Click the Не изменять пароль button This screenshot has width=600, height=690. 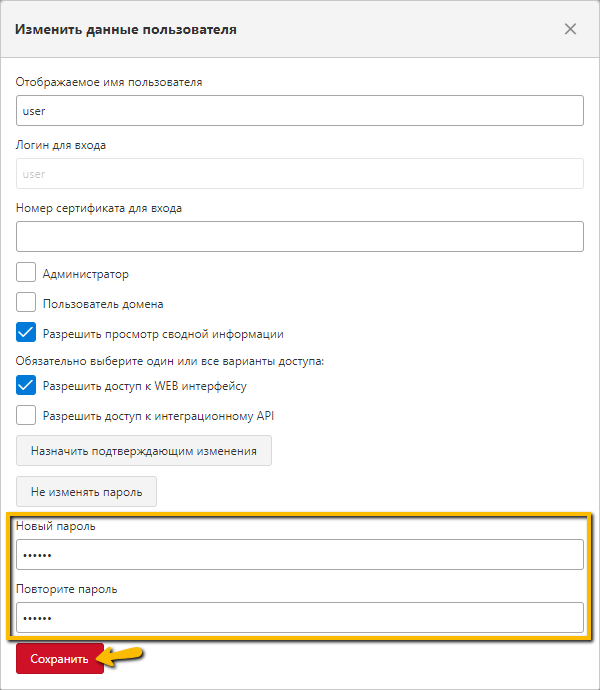(x=86, y=492)
